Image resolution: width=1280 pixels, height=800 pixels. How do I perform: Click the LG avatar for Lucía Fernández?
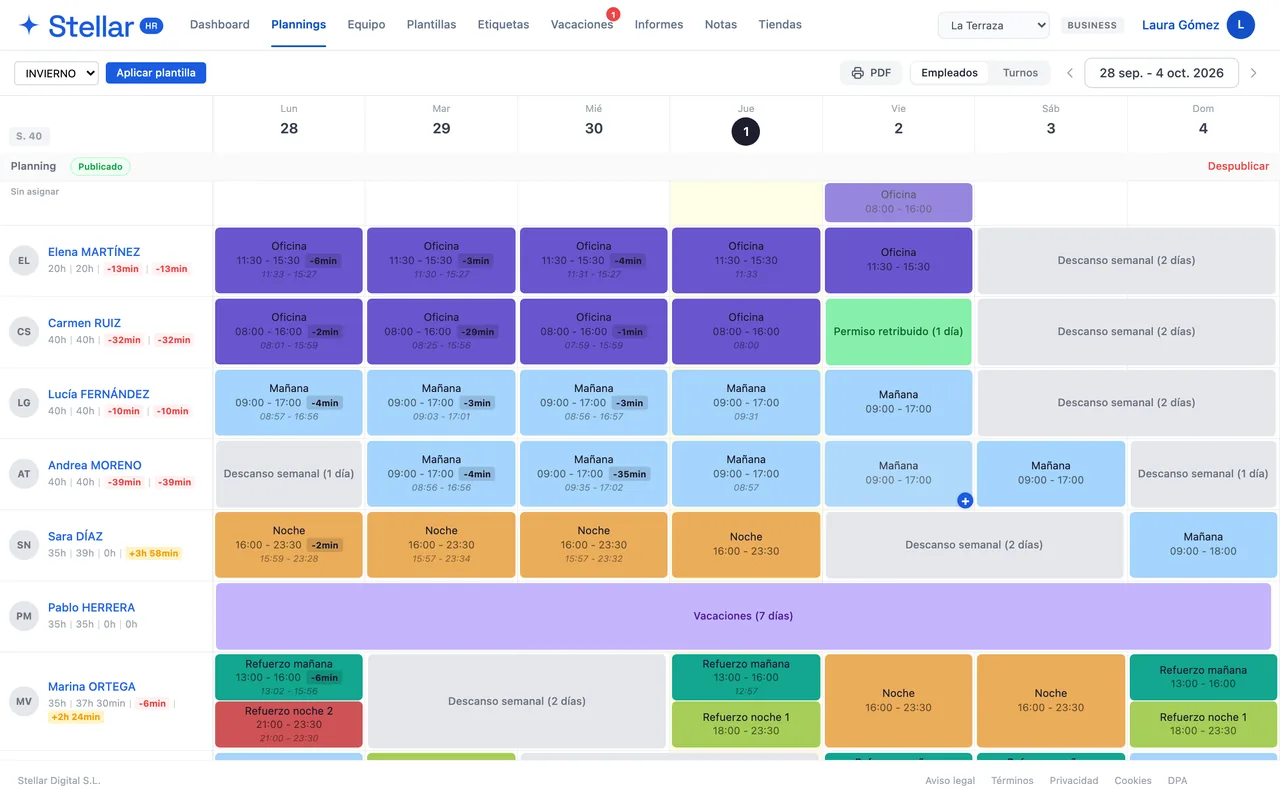(24, 402)
